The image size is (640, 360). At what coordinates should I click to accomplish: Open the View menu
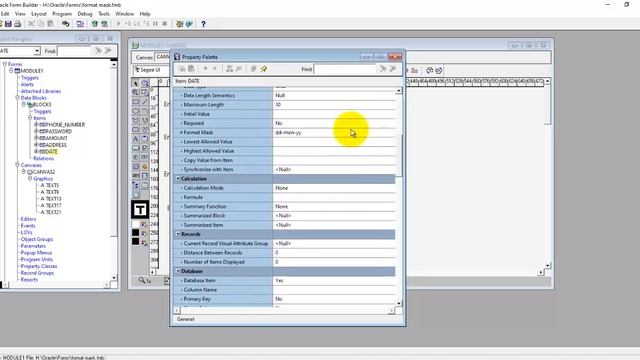(x=20, y=13)
